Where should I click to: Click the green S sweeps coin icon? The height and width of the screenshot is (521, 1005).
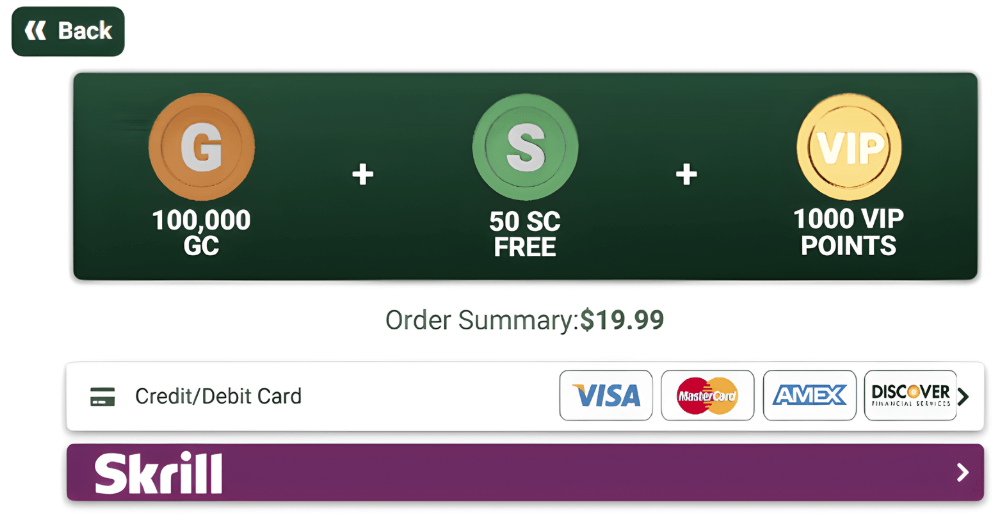click(x=525, y=147)
